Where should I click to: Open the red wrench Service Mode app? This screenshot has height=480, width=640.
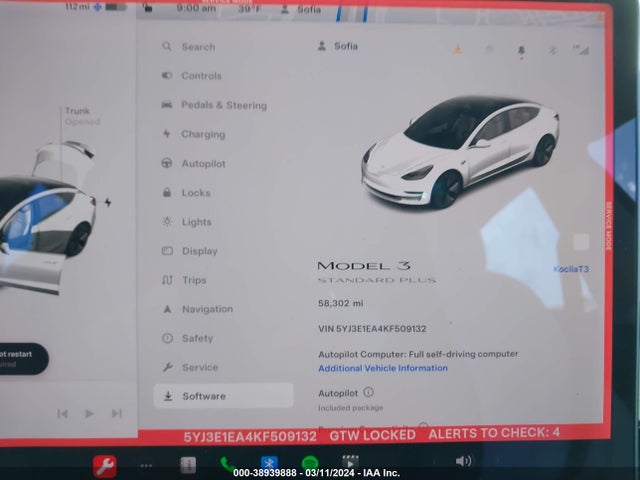pos(105,466)
